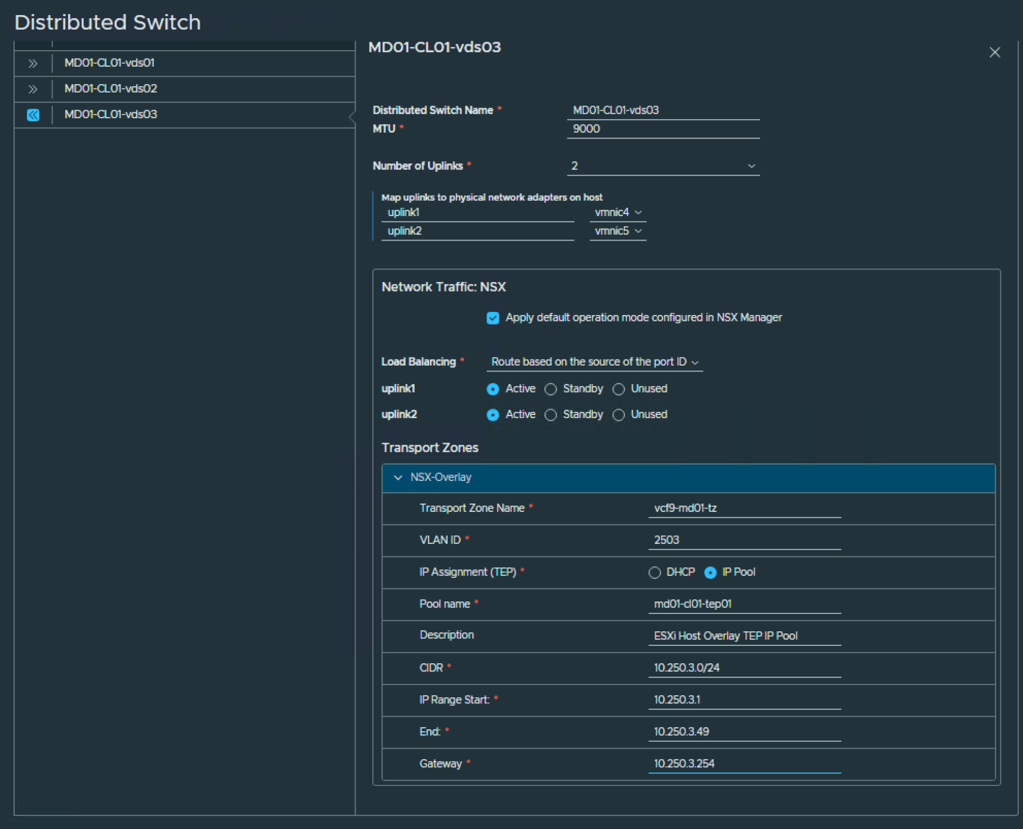Collapse the NSX-Overlay transport zone section
Viewport: 1023px width, 829px height.
399,478
